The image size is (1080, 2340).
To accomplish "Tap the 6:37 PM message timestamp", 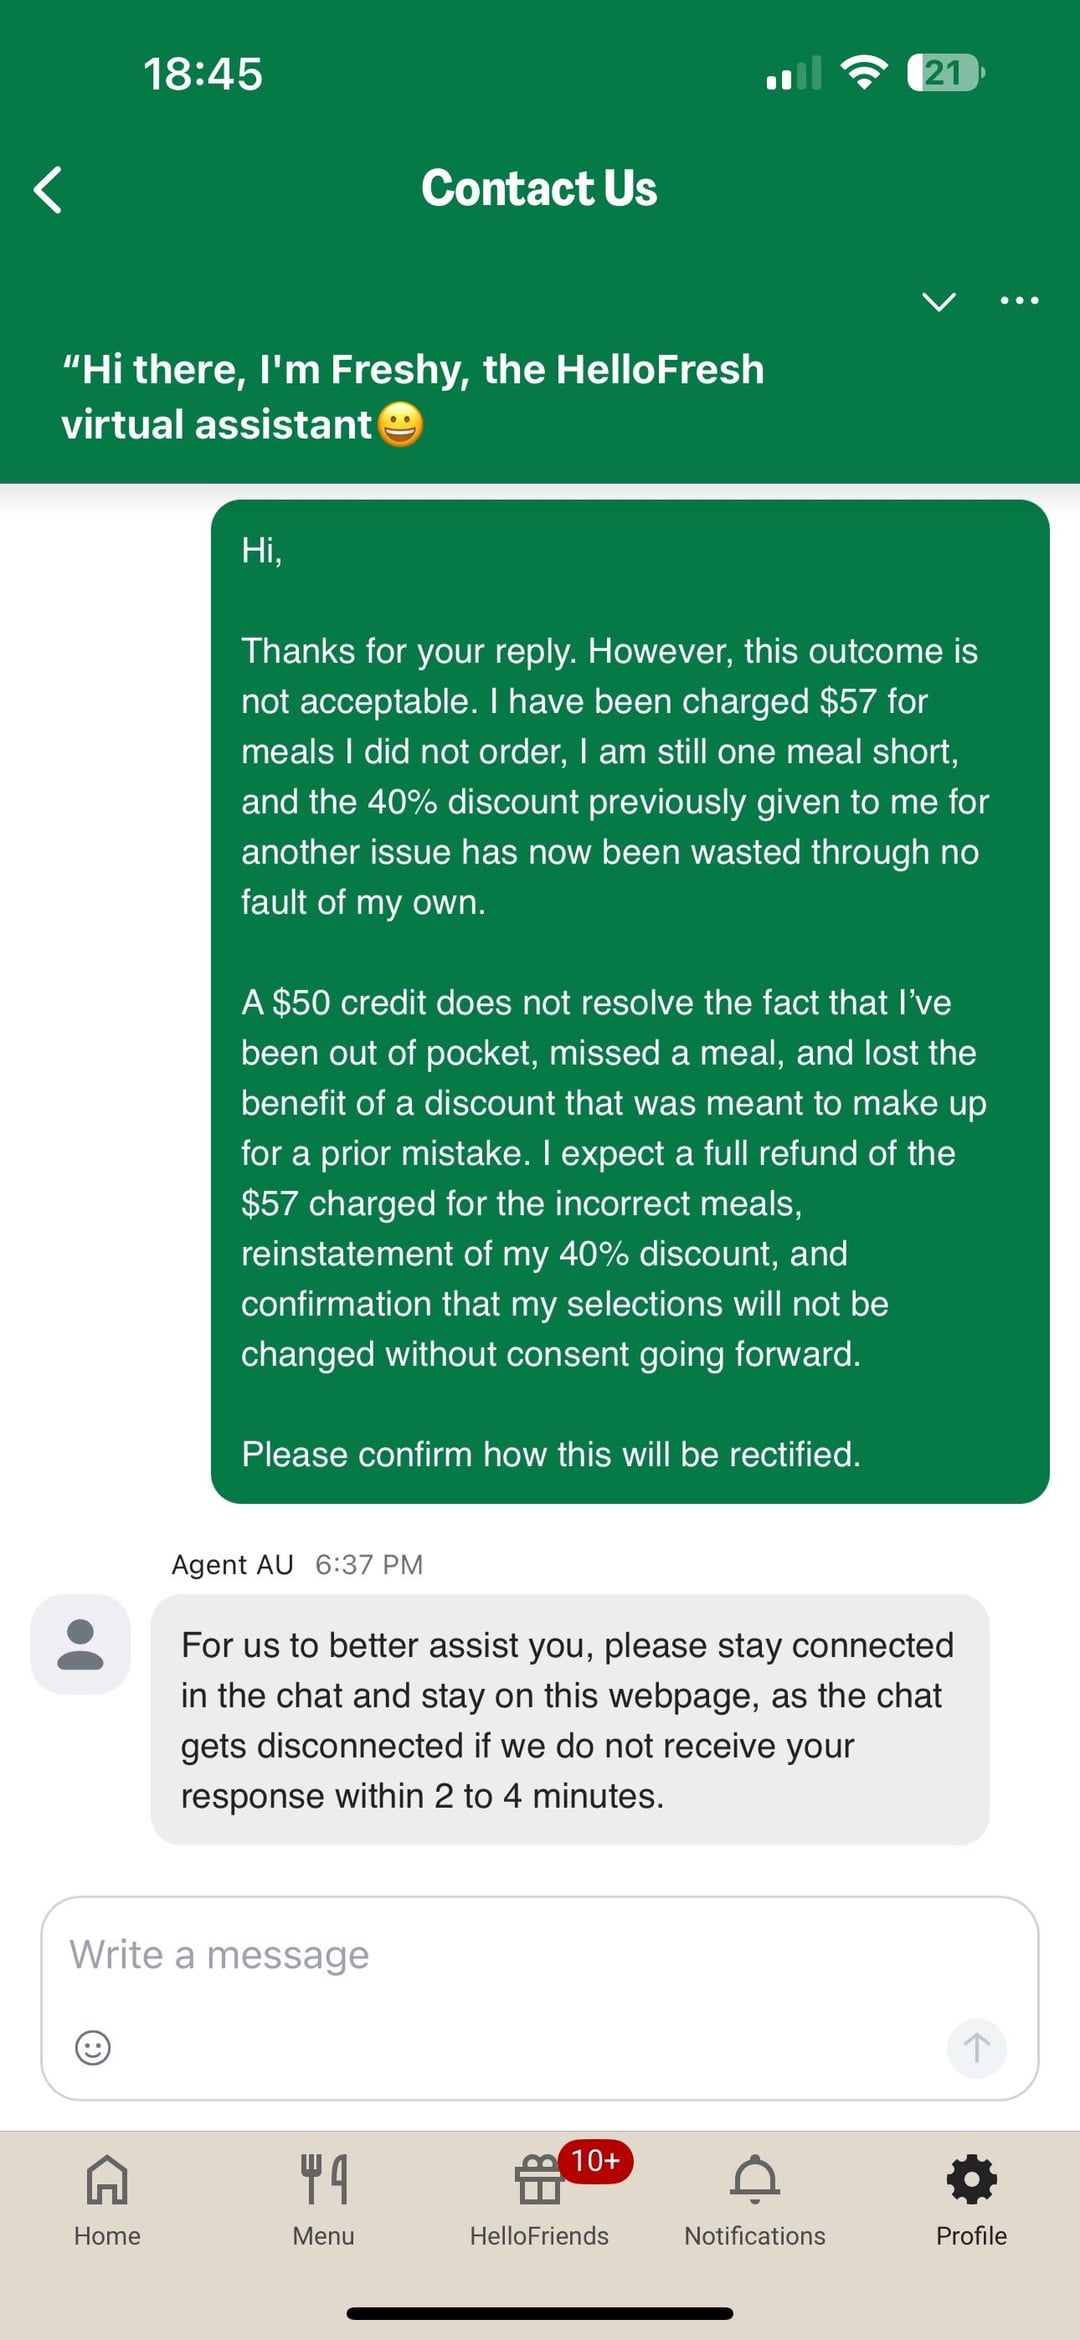I will [369, 1564].
